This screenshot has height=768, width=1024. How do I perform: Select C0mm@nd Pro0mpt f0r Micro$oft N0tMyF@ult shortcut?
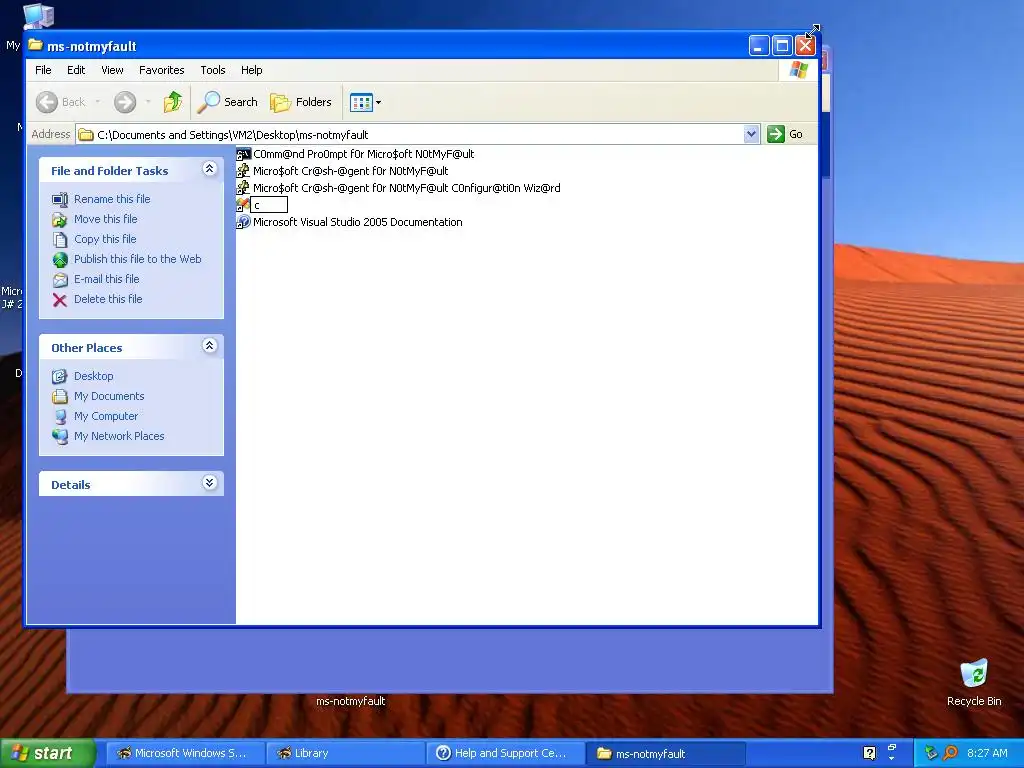tap(363, 154)
